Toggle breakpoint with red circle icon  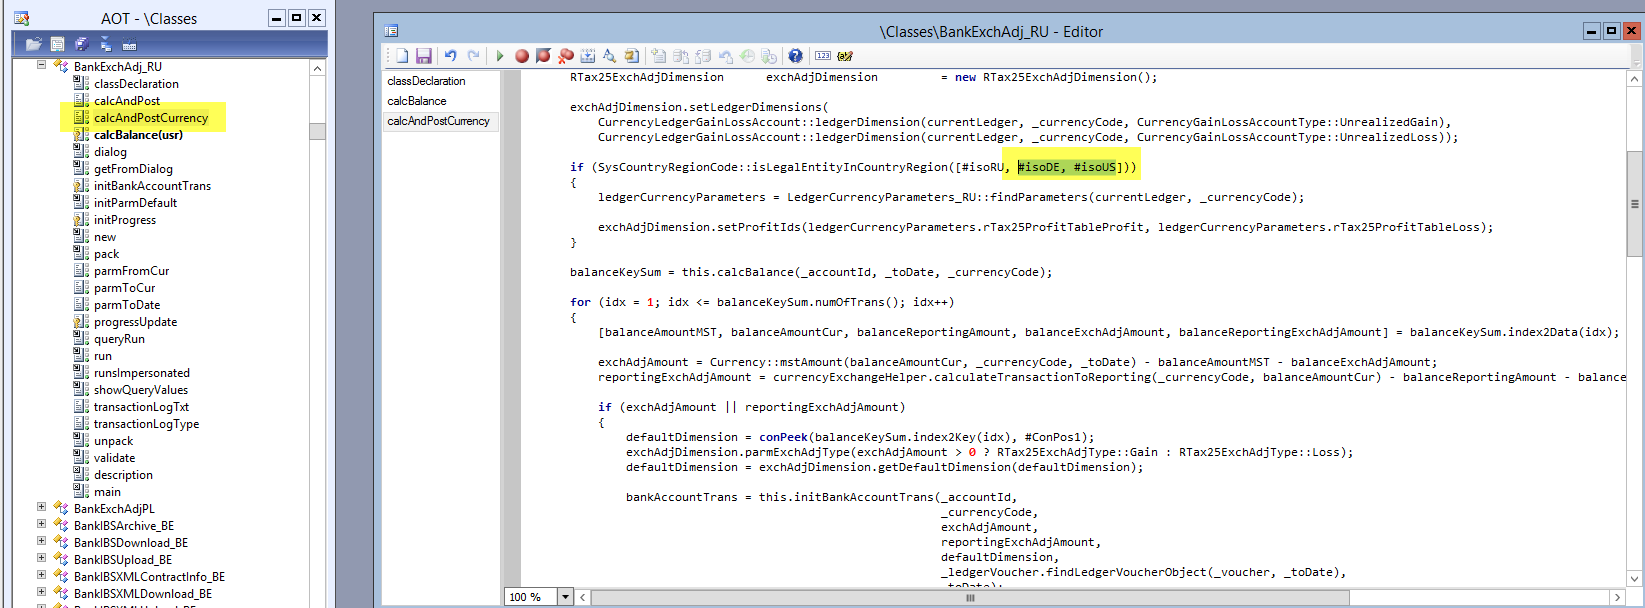pyautogui.click(x=522, y=56)
